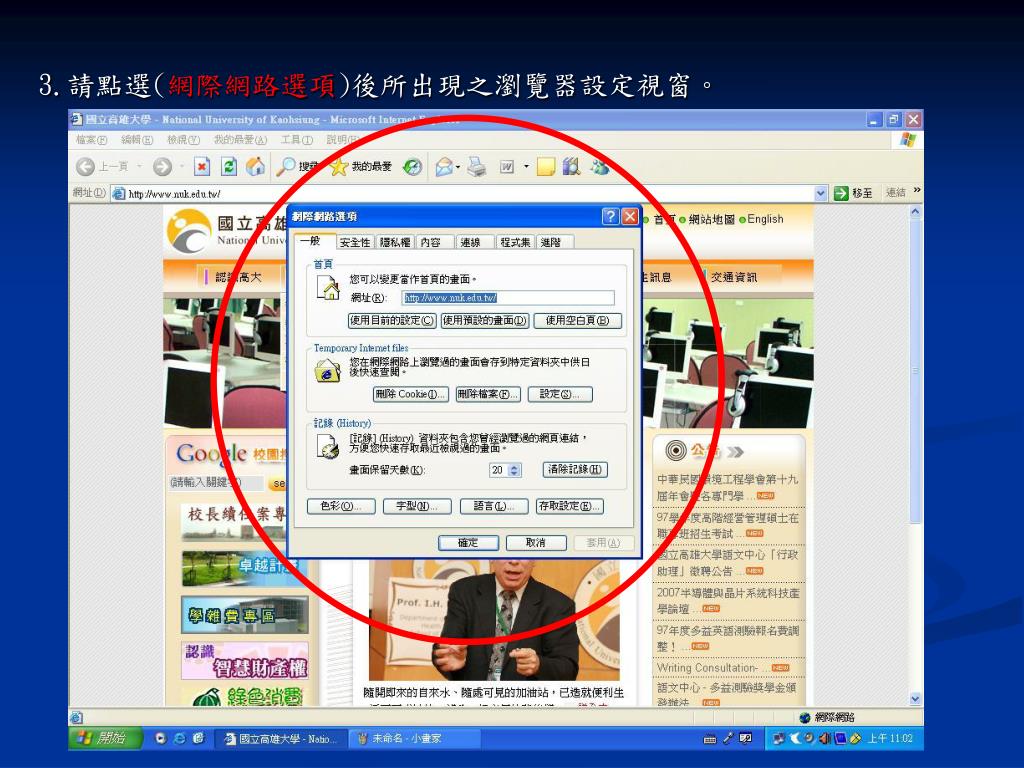Click the yellow Discuss note icon
This screenshot has height=768, width=1024.
pos(546,167)
